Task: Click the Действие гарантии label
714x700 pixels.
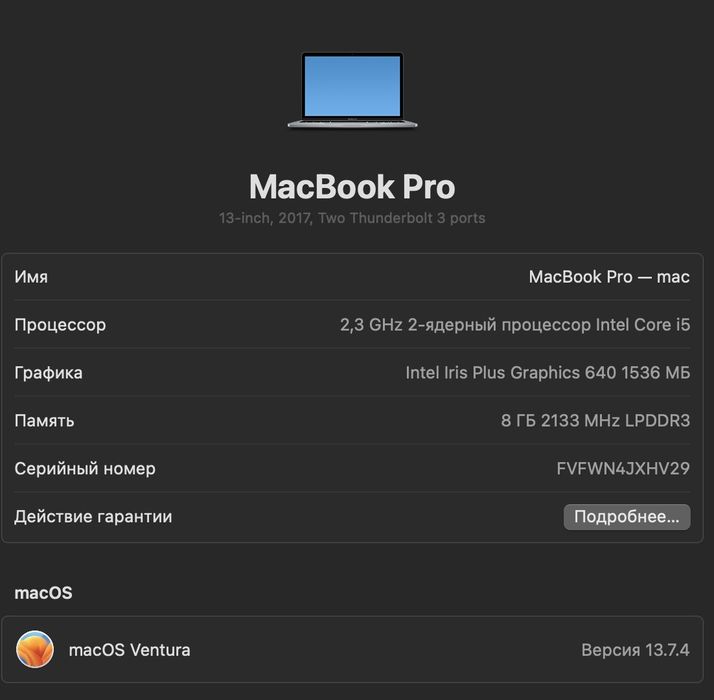Action: pos(93,516)
